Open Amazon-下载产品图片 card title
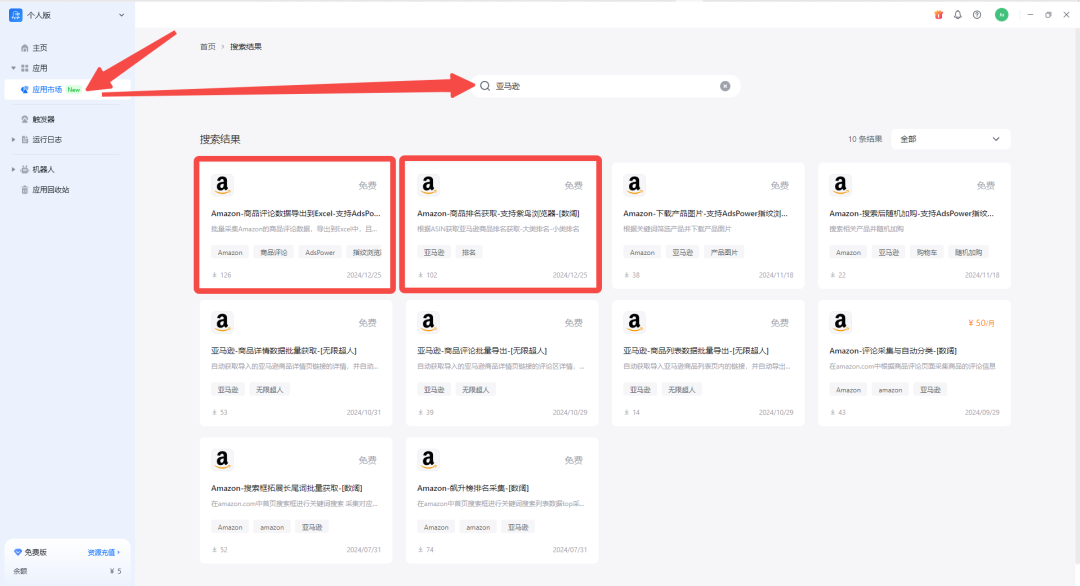The height and width of the screenshot is (586, 1080). point(705,213)
